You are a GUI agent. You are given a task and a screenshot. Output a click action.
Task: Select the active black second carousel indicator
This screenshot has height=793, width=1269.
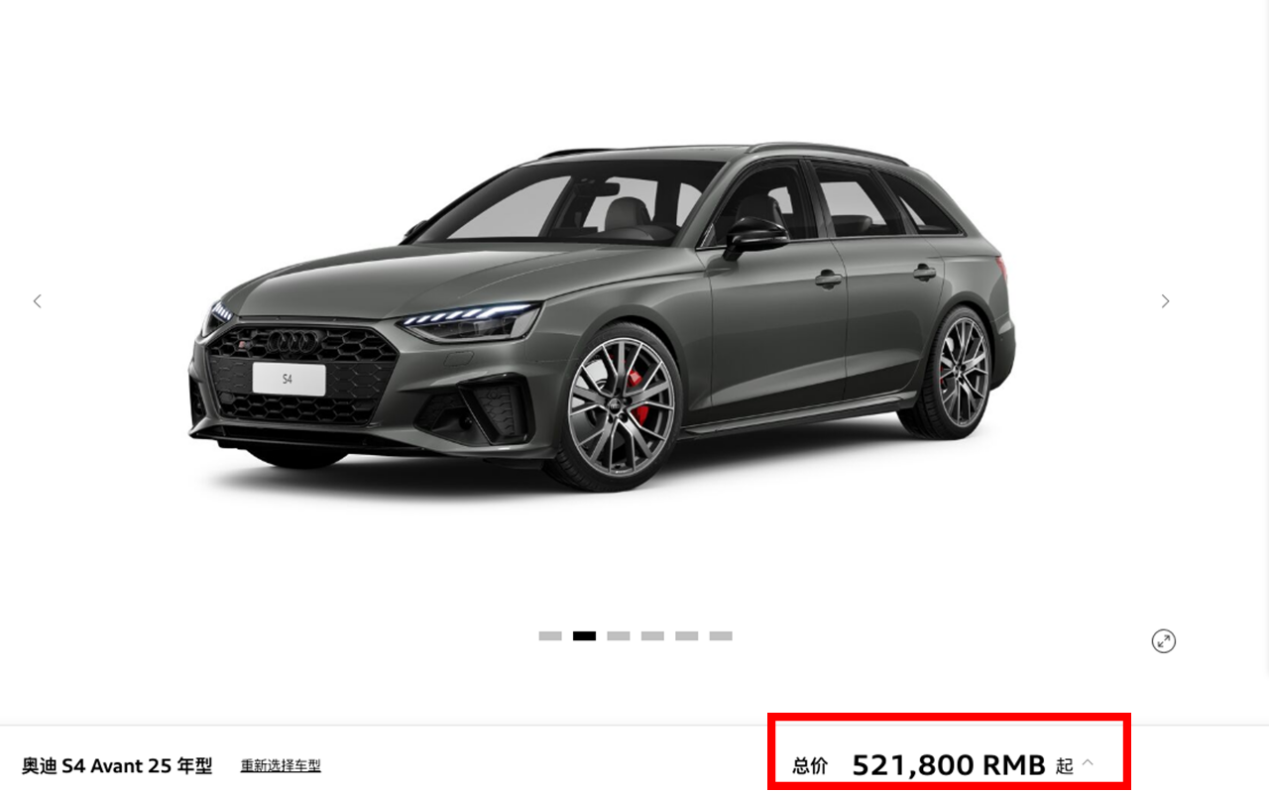point(584,636)
